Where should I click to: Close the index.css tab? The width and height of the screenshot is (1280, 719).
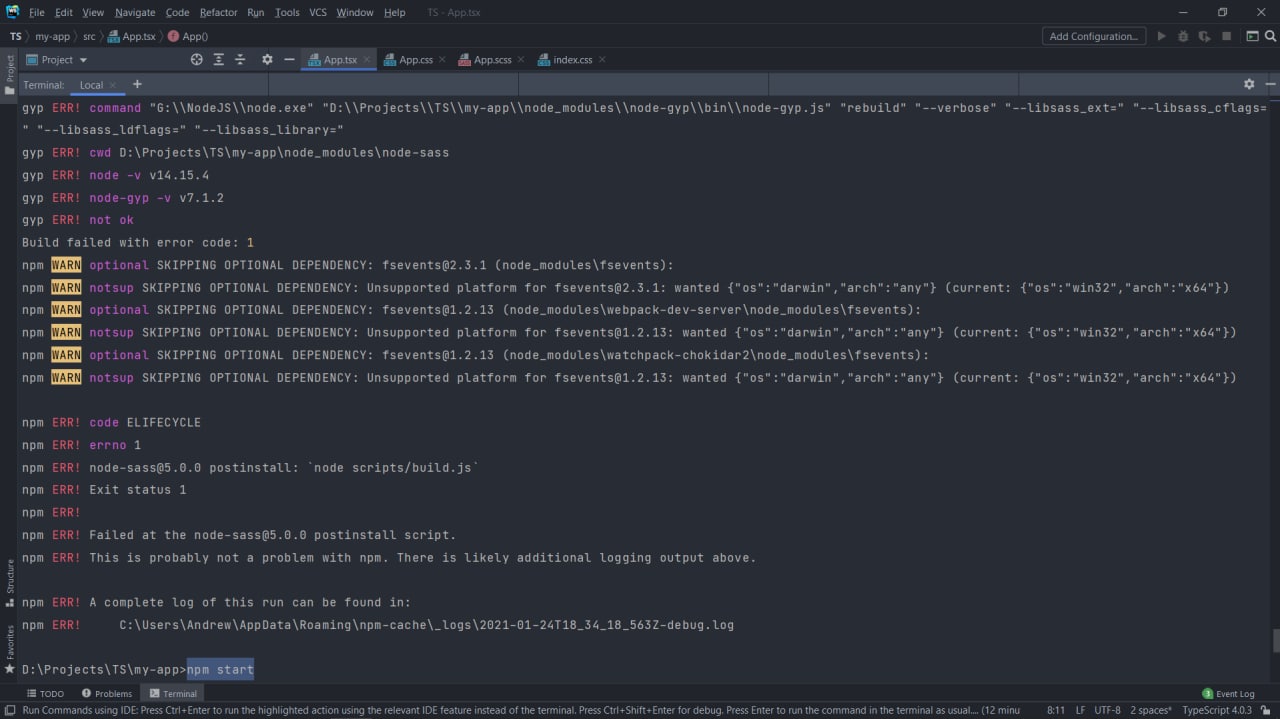[602, 60]
